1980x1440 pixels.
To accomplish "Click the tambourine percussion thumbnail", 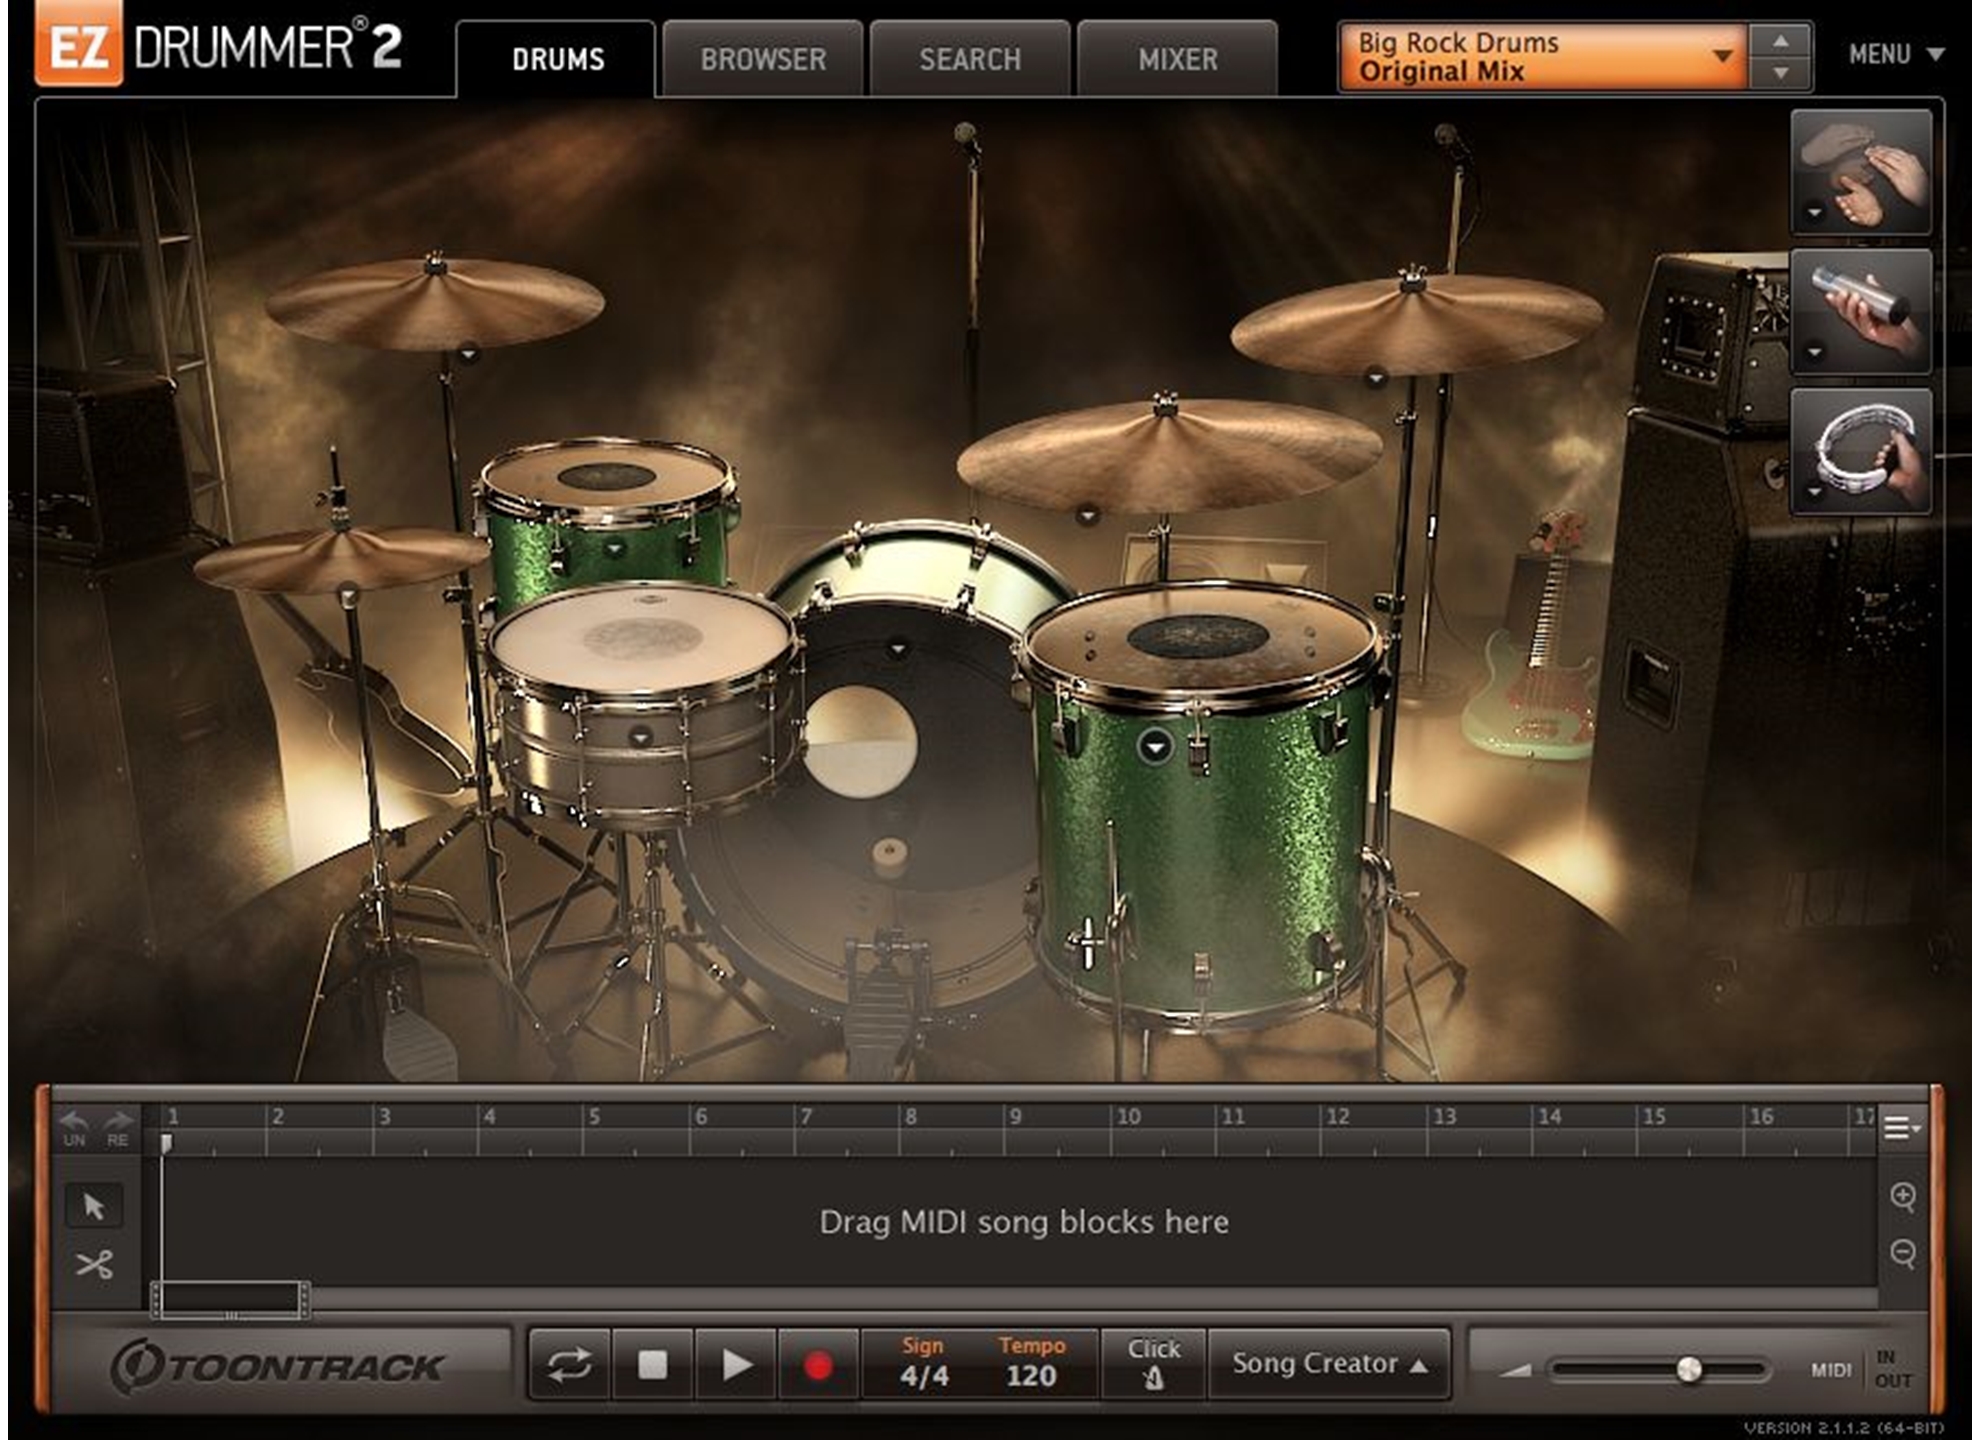I will (x=1861, y=453).
